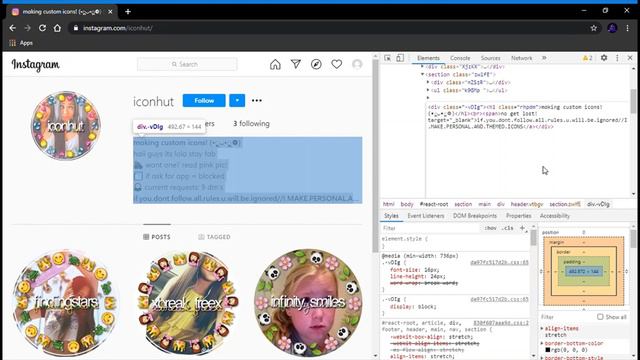Close the DevTools panel
The height and width of the screenshot is (360, 640).
pyautogui.click(x=630, y=58)
